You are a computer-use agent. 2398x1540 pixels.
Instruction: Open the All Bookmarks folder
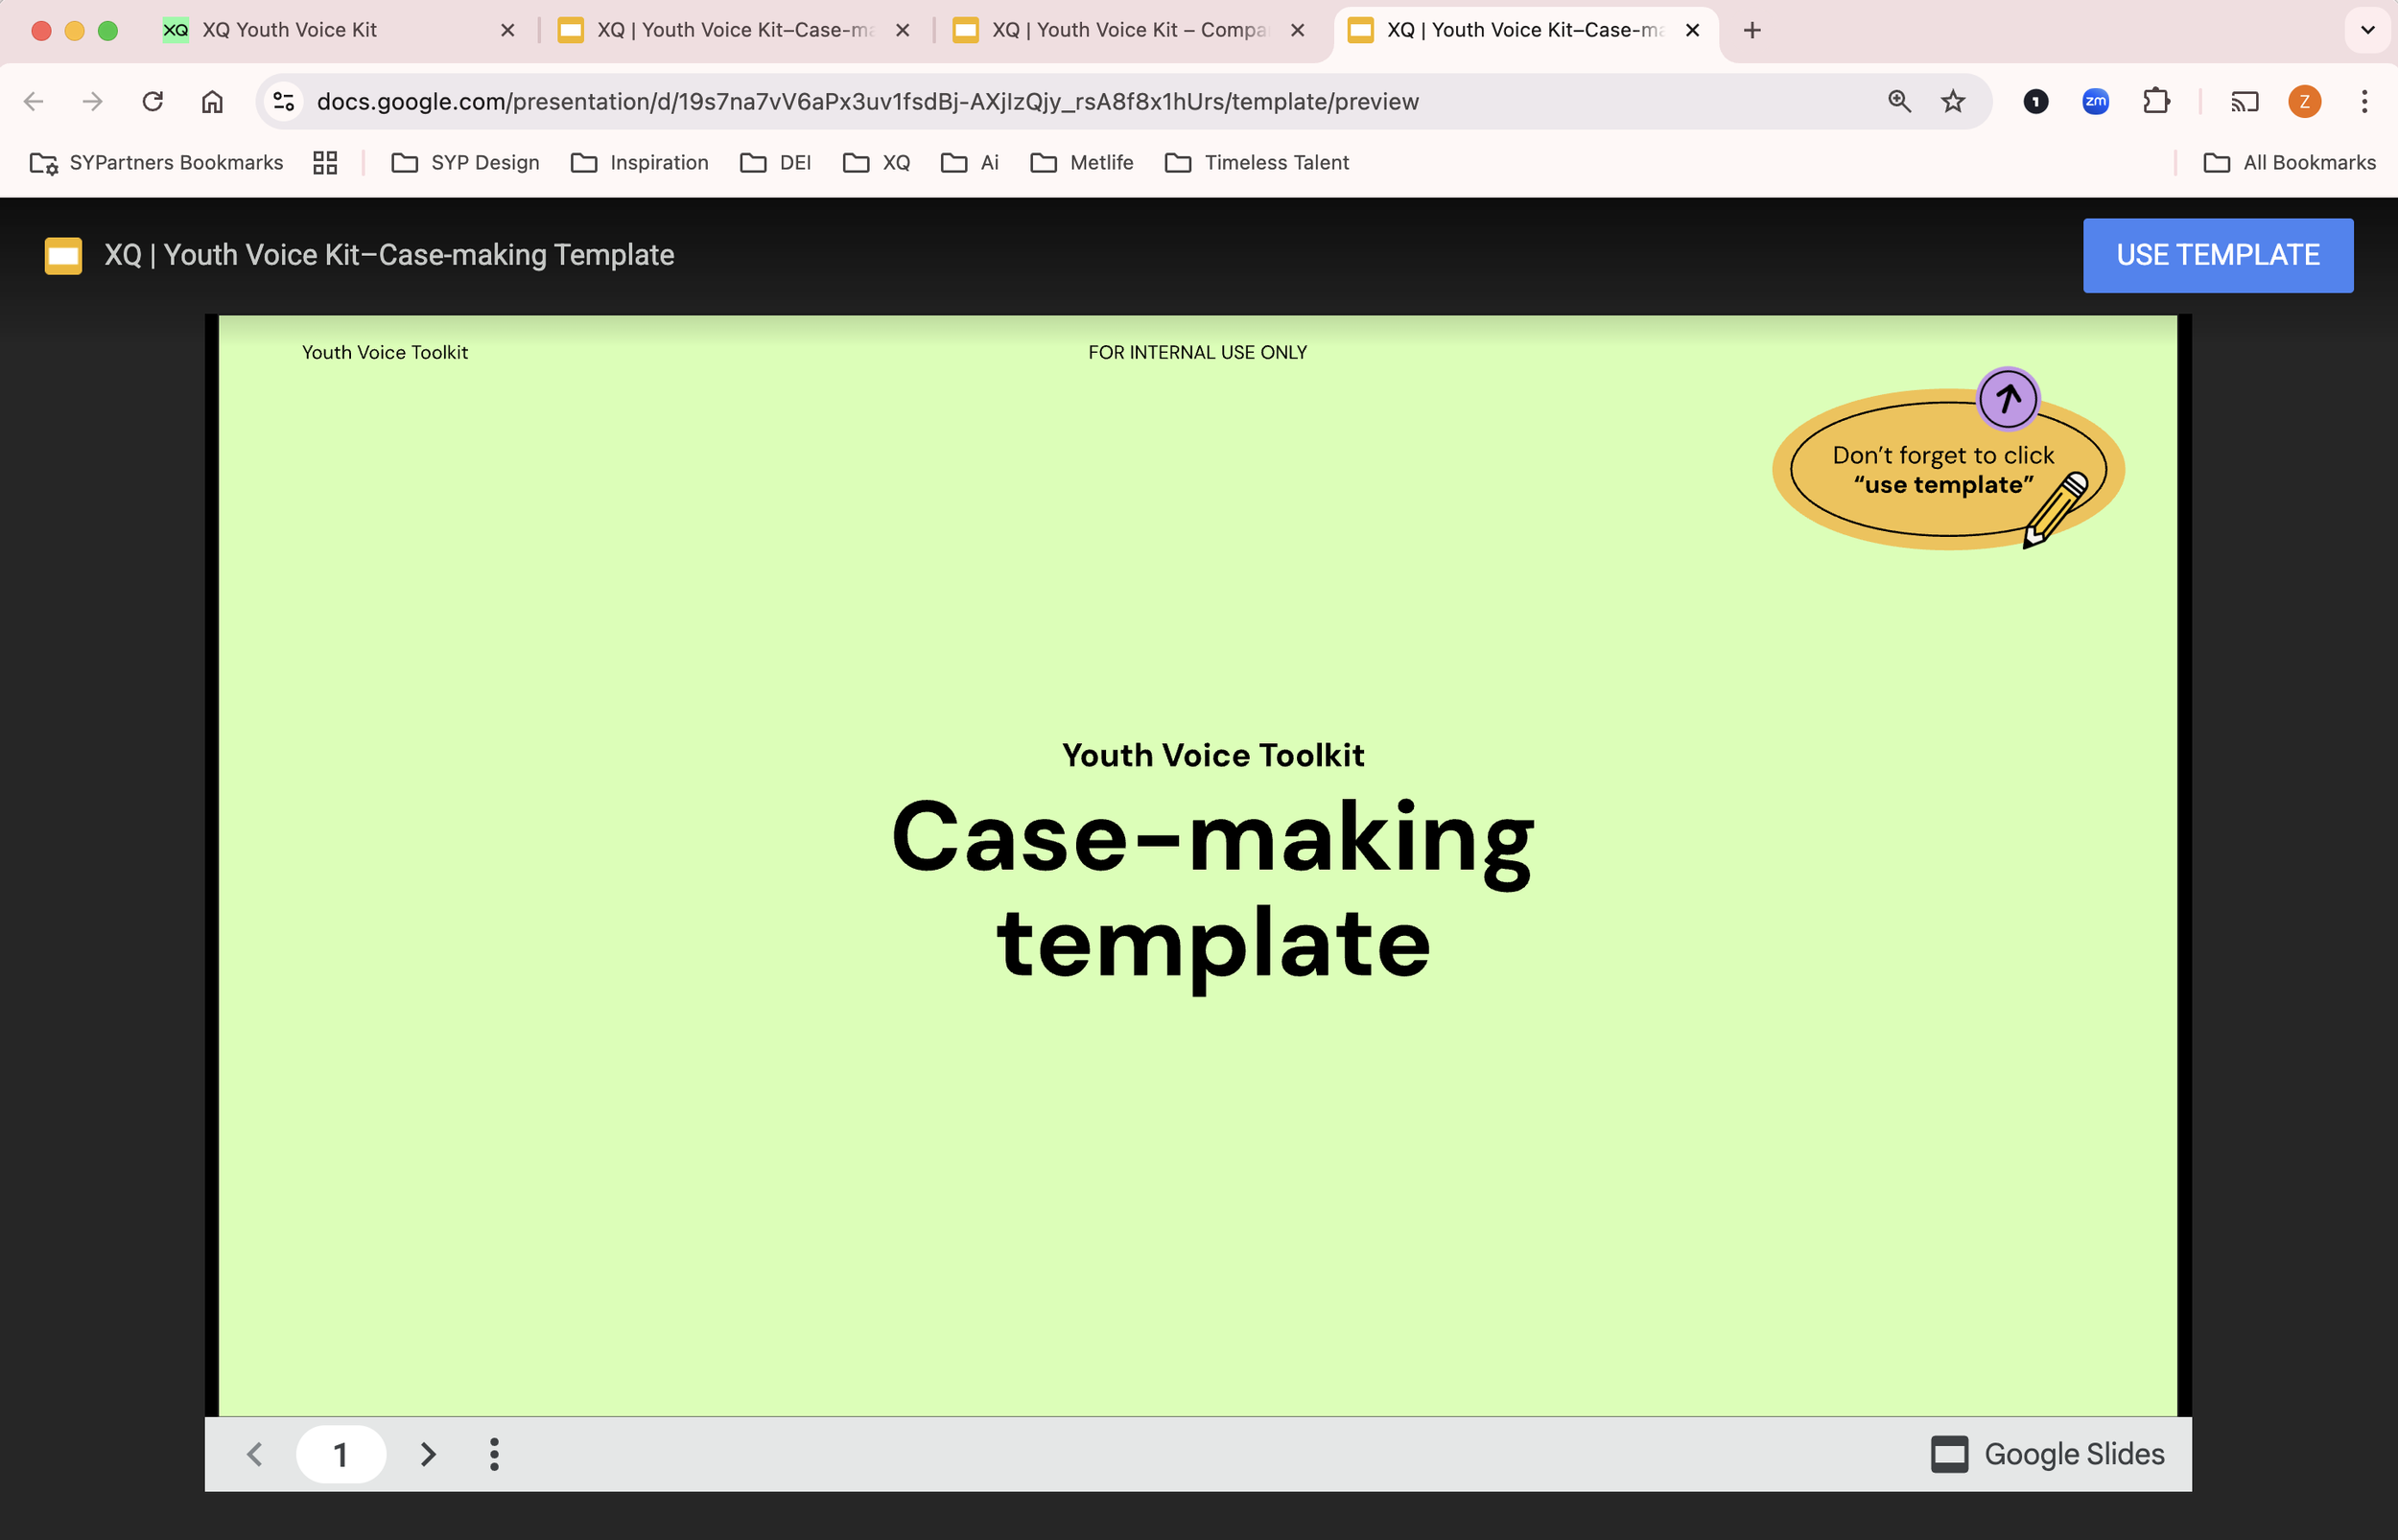(x=2289, y=162)
